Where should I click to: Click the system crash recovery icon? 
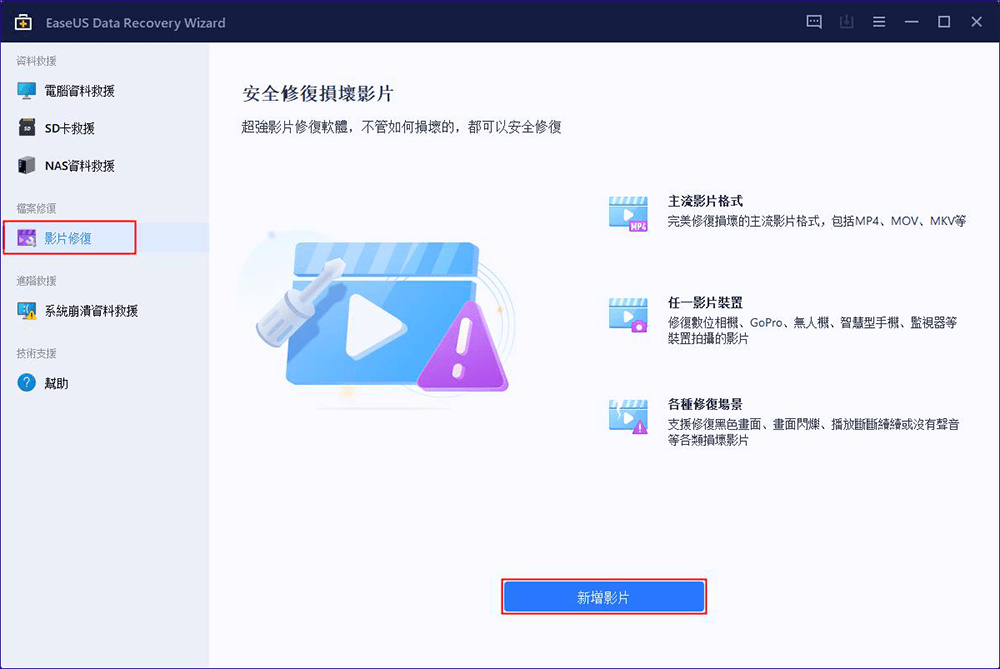27,311
